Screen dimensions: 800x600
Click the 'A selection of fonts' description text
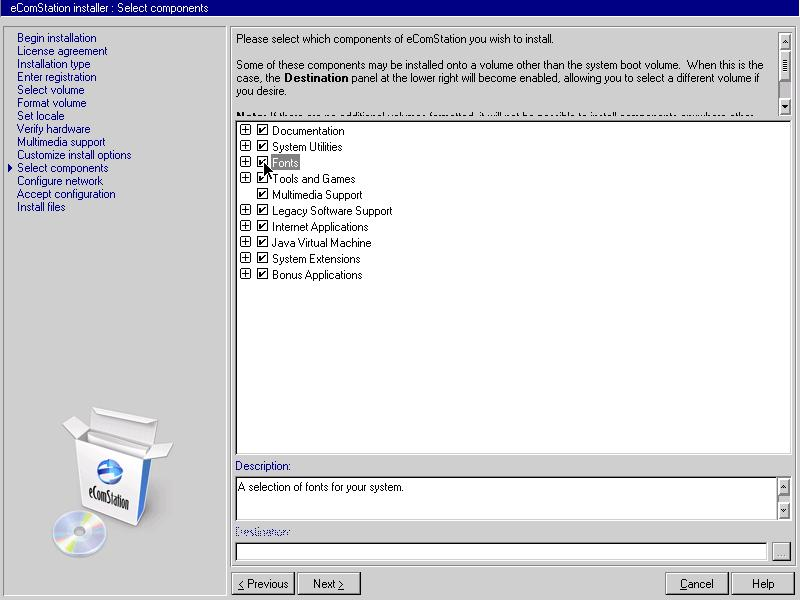320,487
